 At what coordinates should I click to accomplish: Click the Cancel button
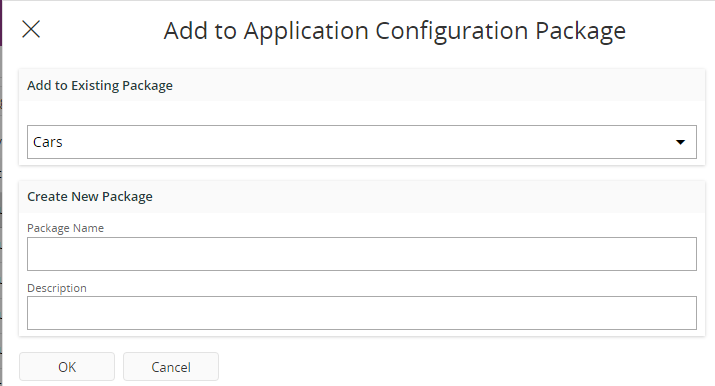click(x=171, y=367)
